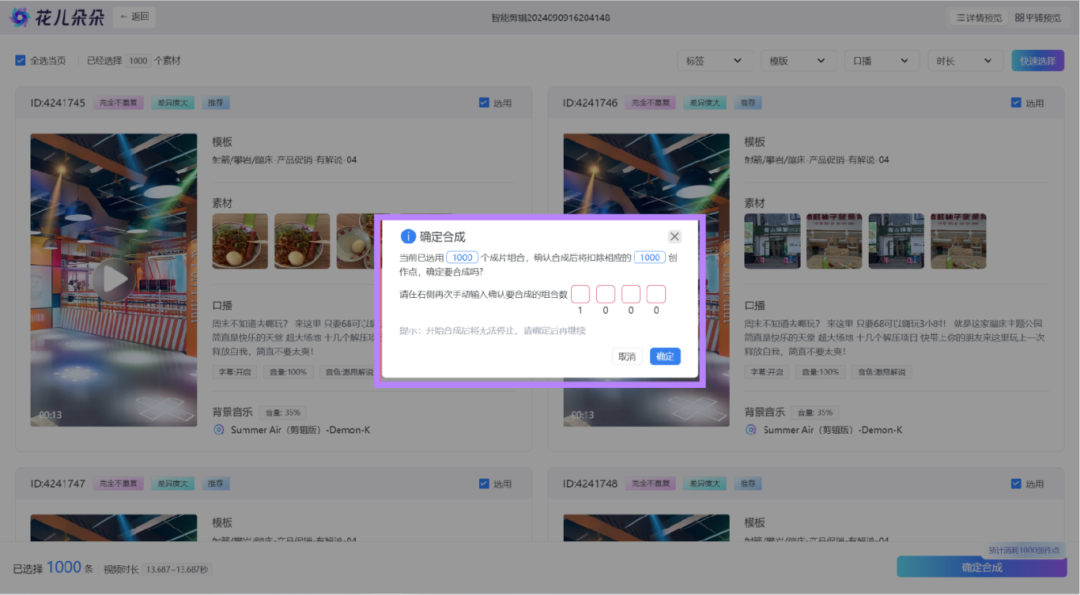Play the video preview of ID:4241745

click(114, 280)
